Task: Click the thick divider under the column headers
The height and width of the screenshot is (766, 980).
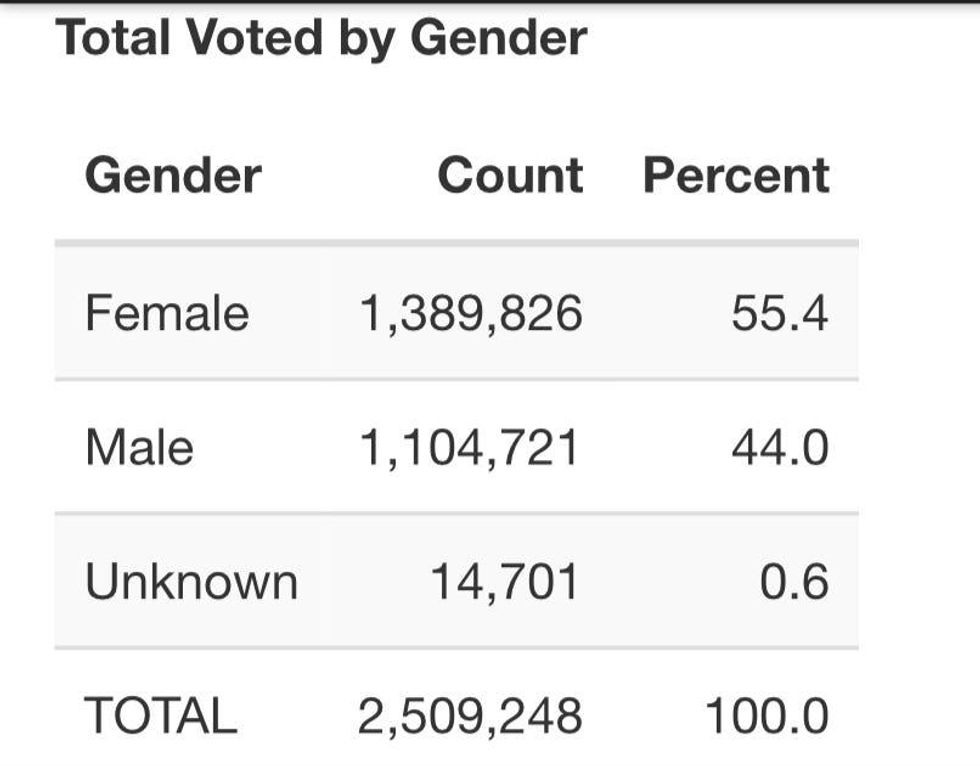Action: pos(456,243)
